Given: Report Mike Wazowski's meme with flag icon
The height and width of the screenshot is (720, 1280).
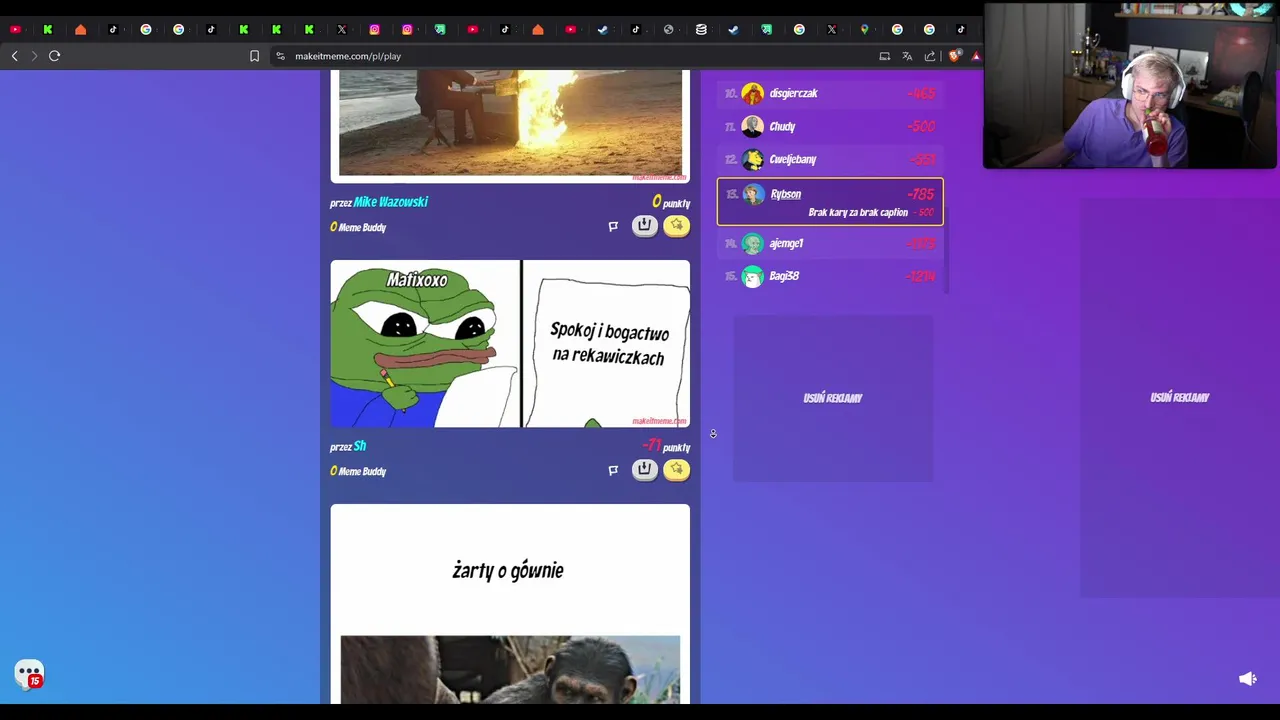Looking at the screenshot, I should point(613,226).
